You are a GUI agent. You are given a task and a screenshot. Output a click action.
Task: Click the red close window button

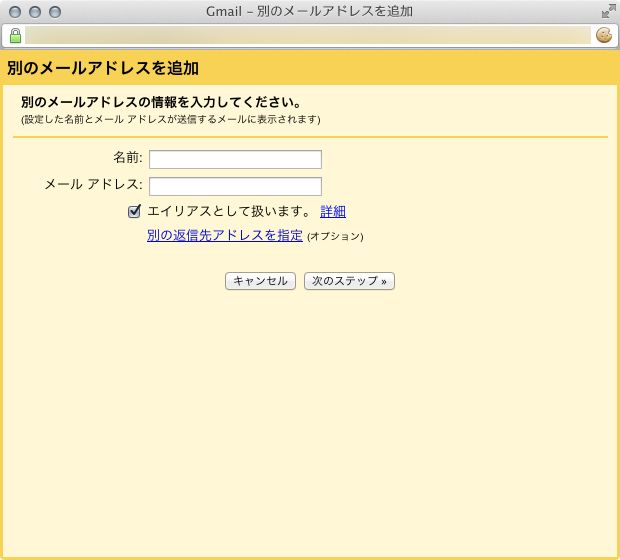pyautogui.click(x=15, y=12)
